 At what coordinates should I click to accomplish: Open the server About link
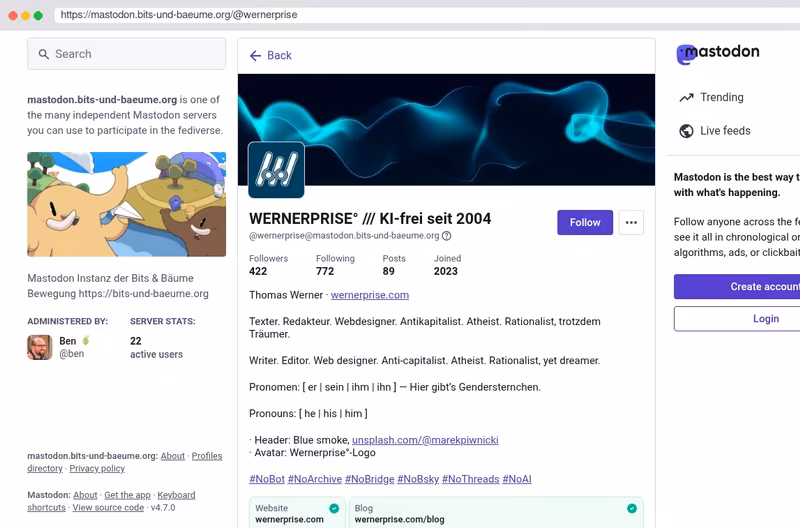click(172, 456)
